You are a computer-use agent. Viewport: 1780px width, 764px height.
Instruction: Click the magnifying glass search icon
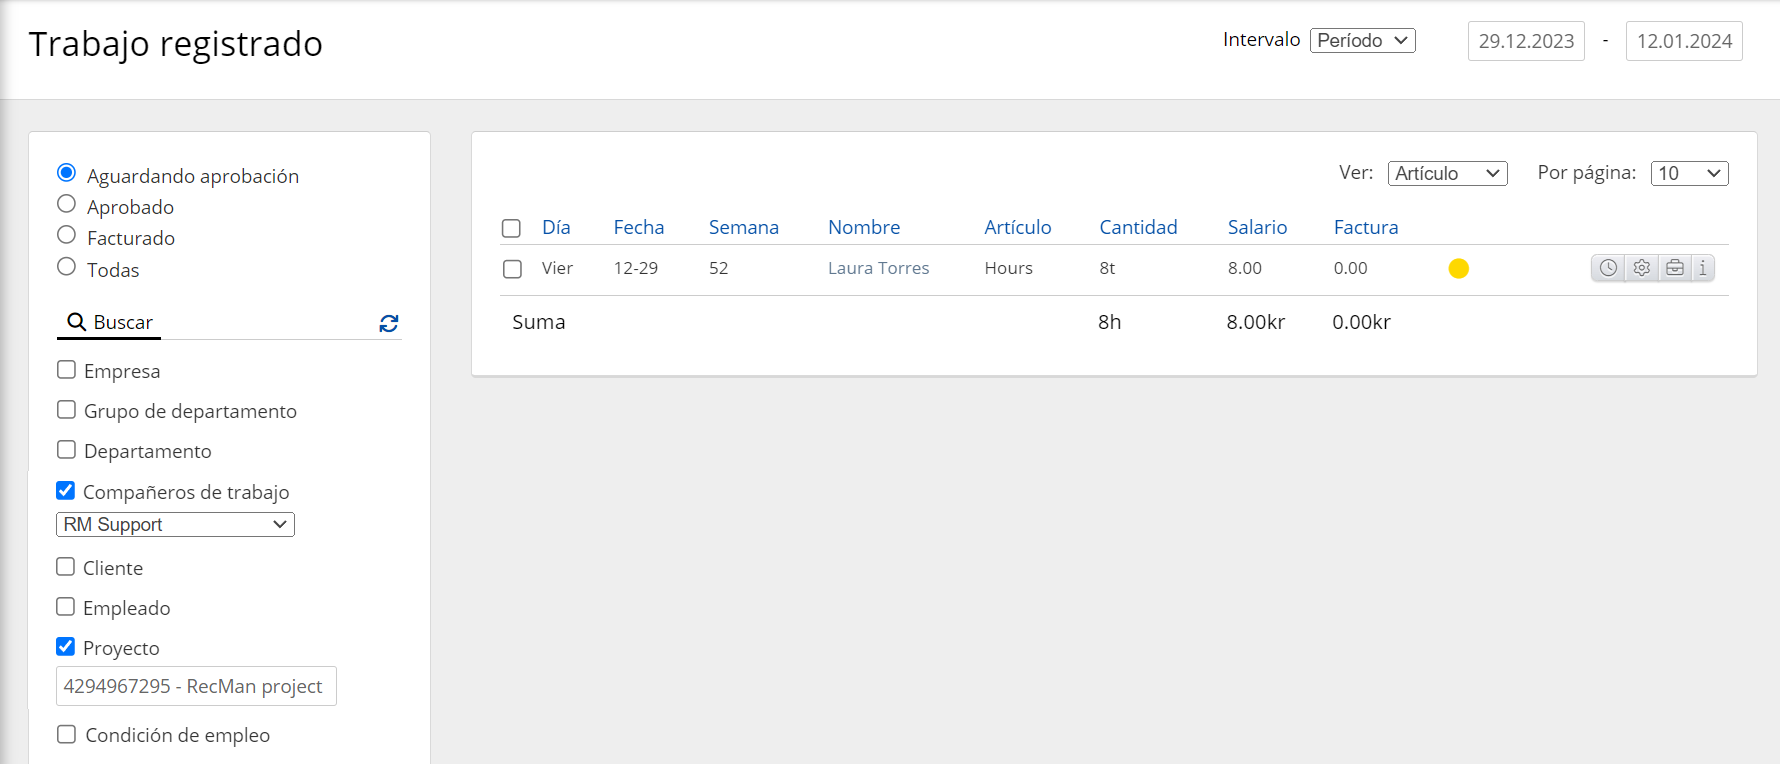pos(76,322)
